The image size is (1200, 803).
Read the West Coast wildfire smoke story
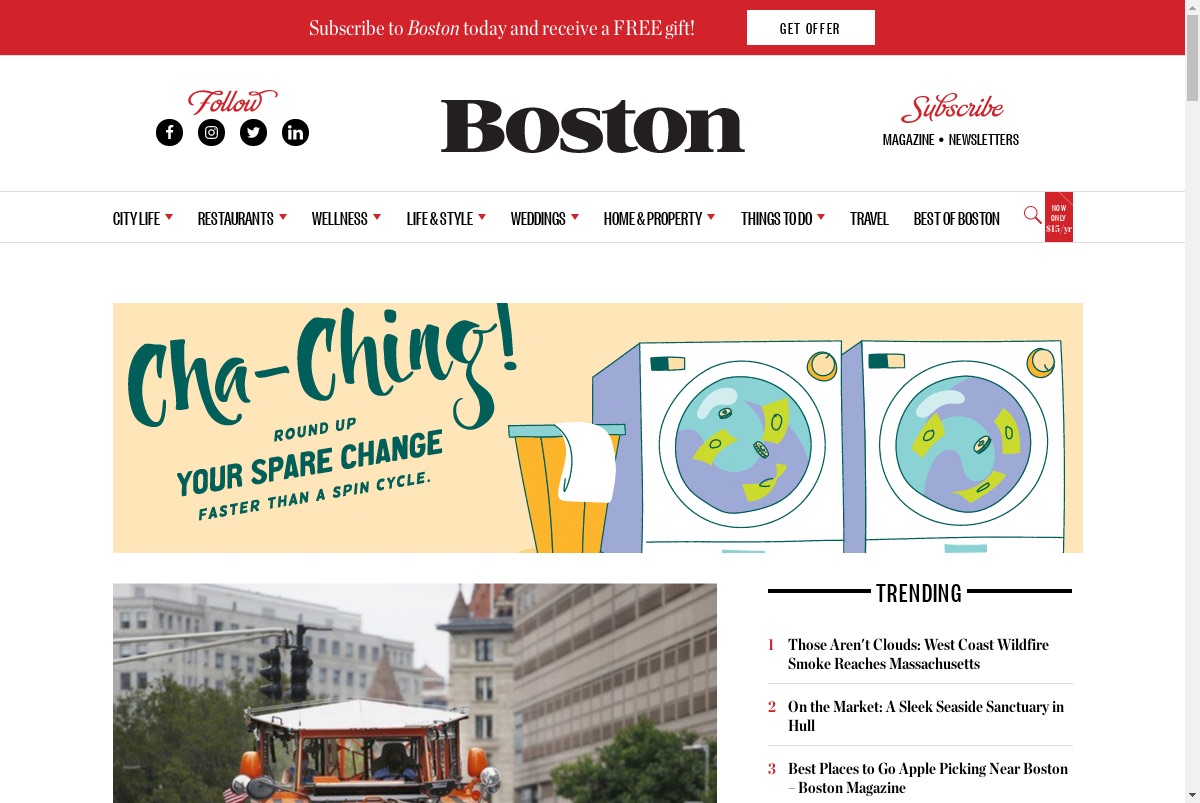coord(918,654)
